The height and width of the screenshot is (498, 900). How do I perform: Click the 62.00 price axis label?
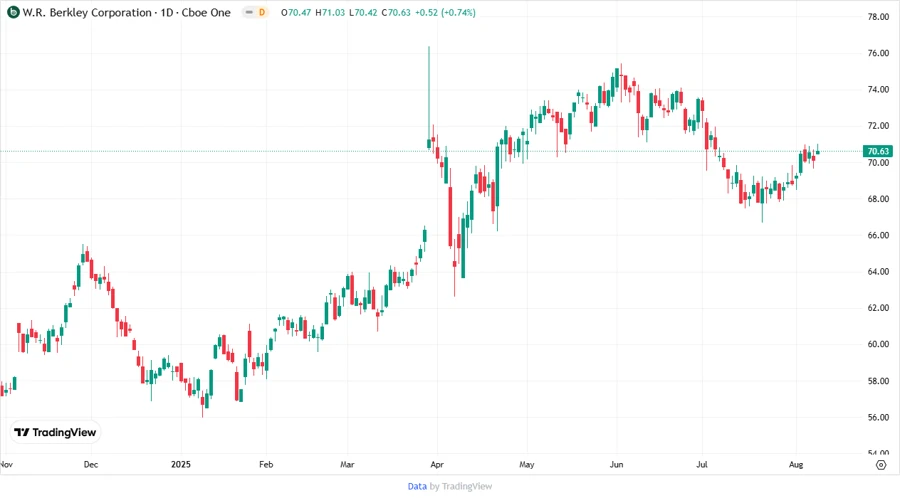click(878, 308)
